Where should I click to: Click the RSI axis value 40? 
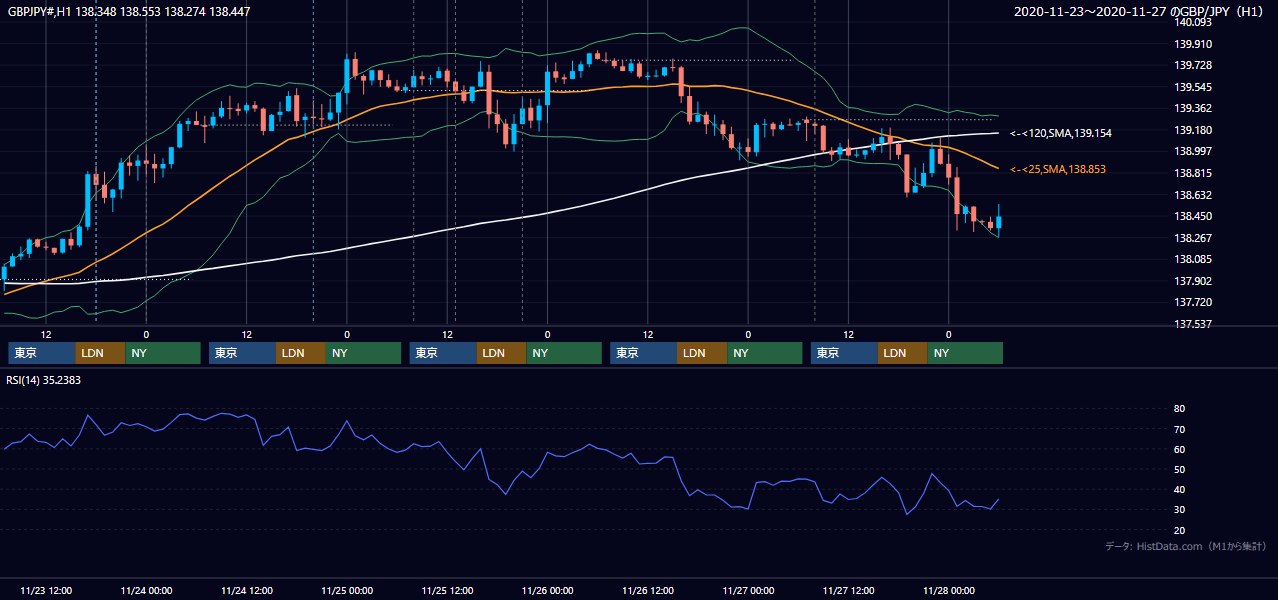pyautogui.click(x=1179, y=489)
